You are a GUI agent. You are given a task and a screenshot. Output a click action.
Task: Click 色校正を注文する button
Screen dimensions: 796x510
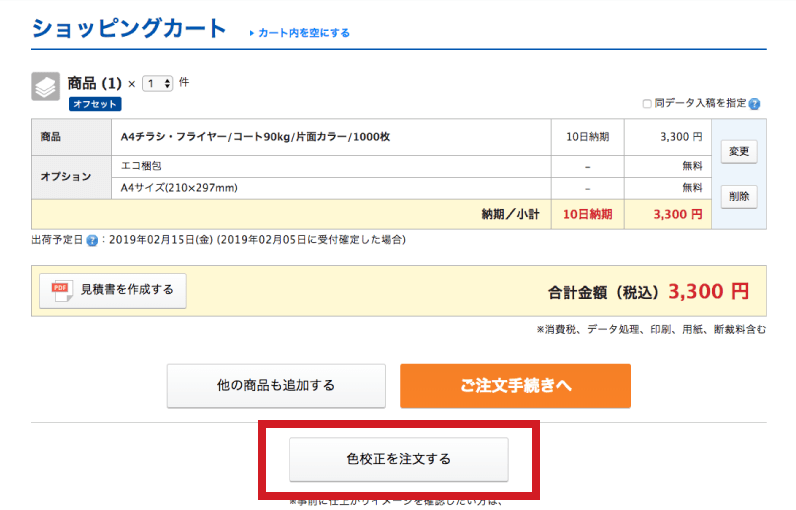(399, 460)
